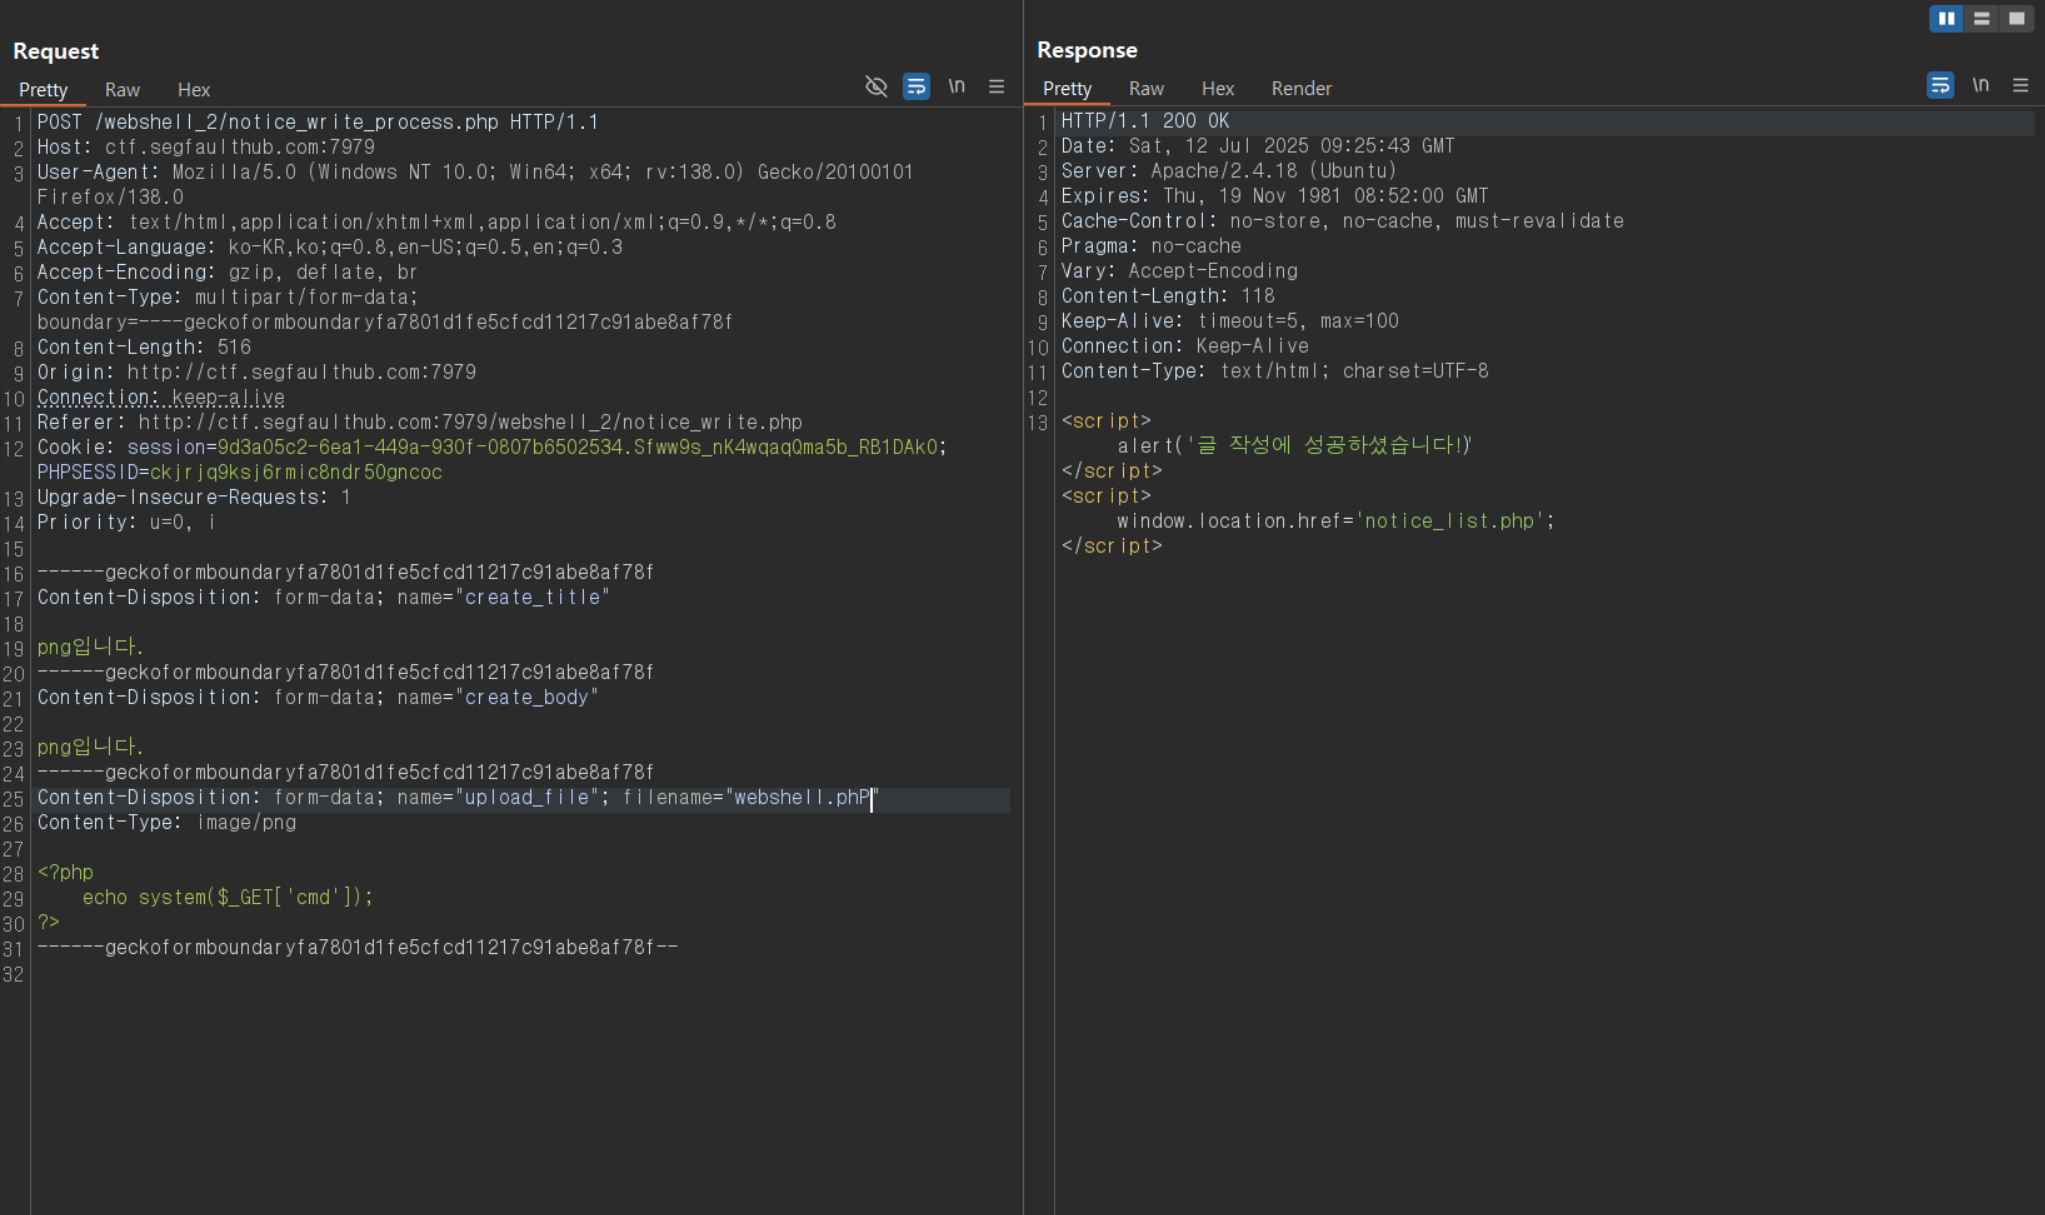This screenshot has width=2045, height=1215.
Task: Click the Origin header line
Action: (x=257, y=372)
